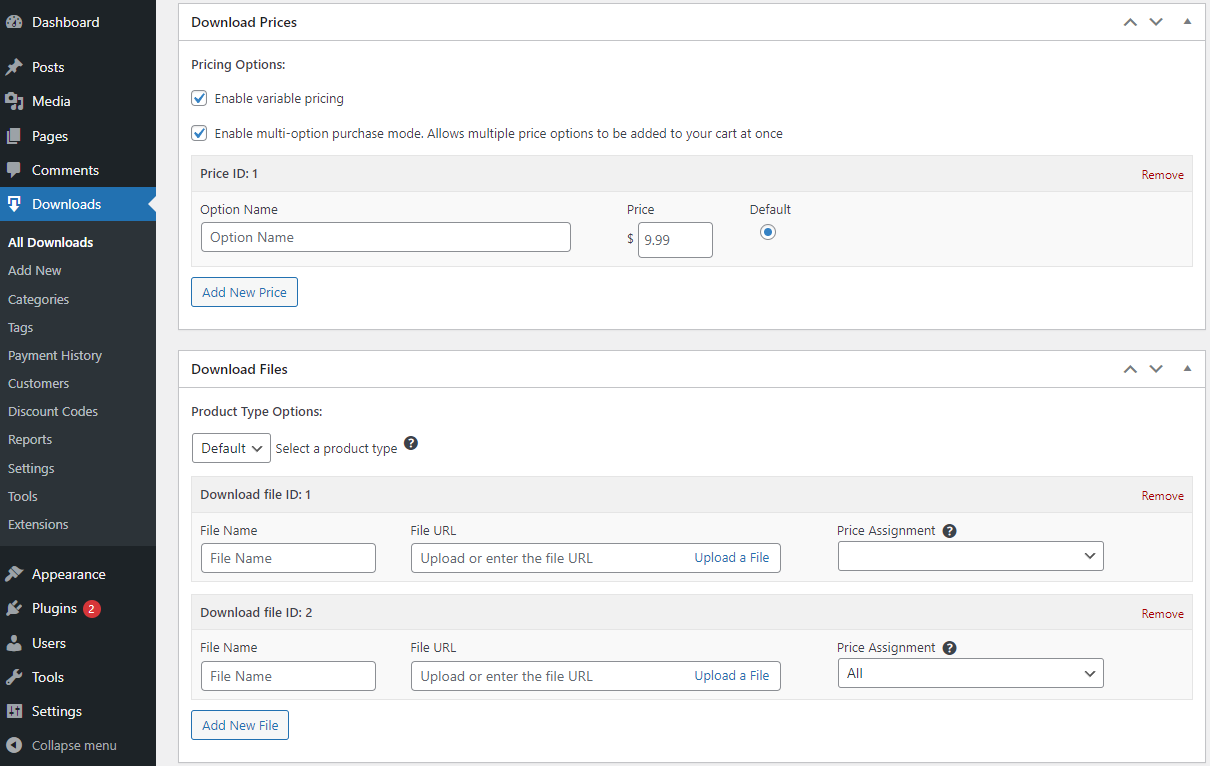
Task: Open the Price Assignment dropdown for file ID 2
Action: 970,672
